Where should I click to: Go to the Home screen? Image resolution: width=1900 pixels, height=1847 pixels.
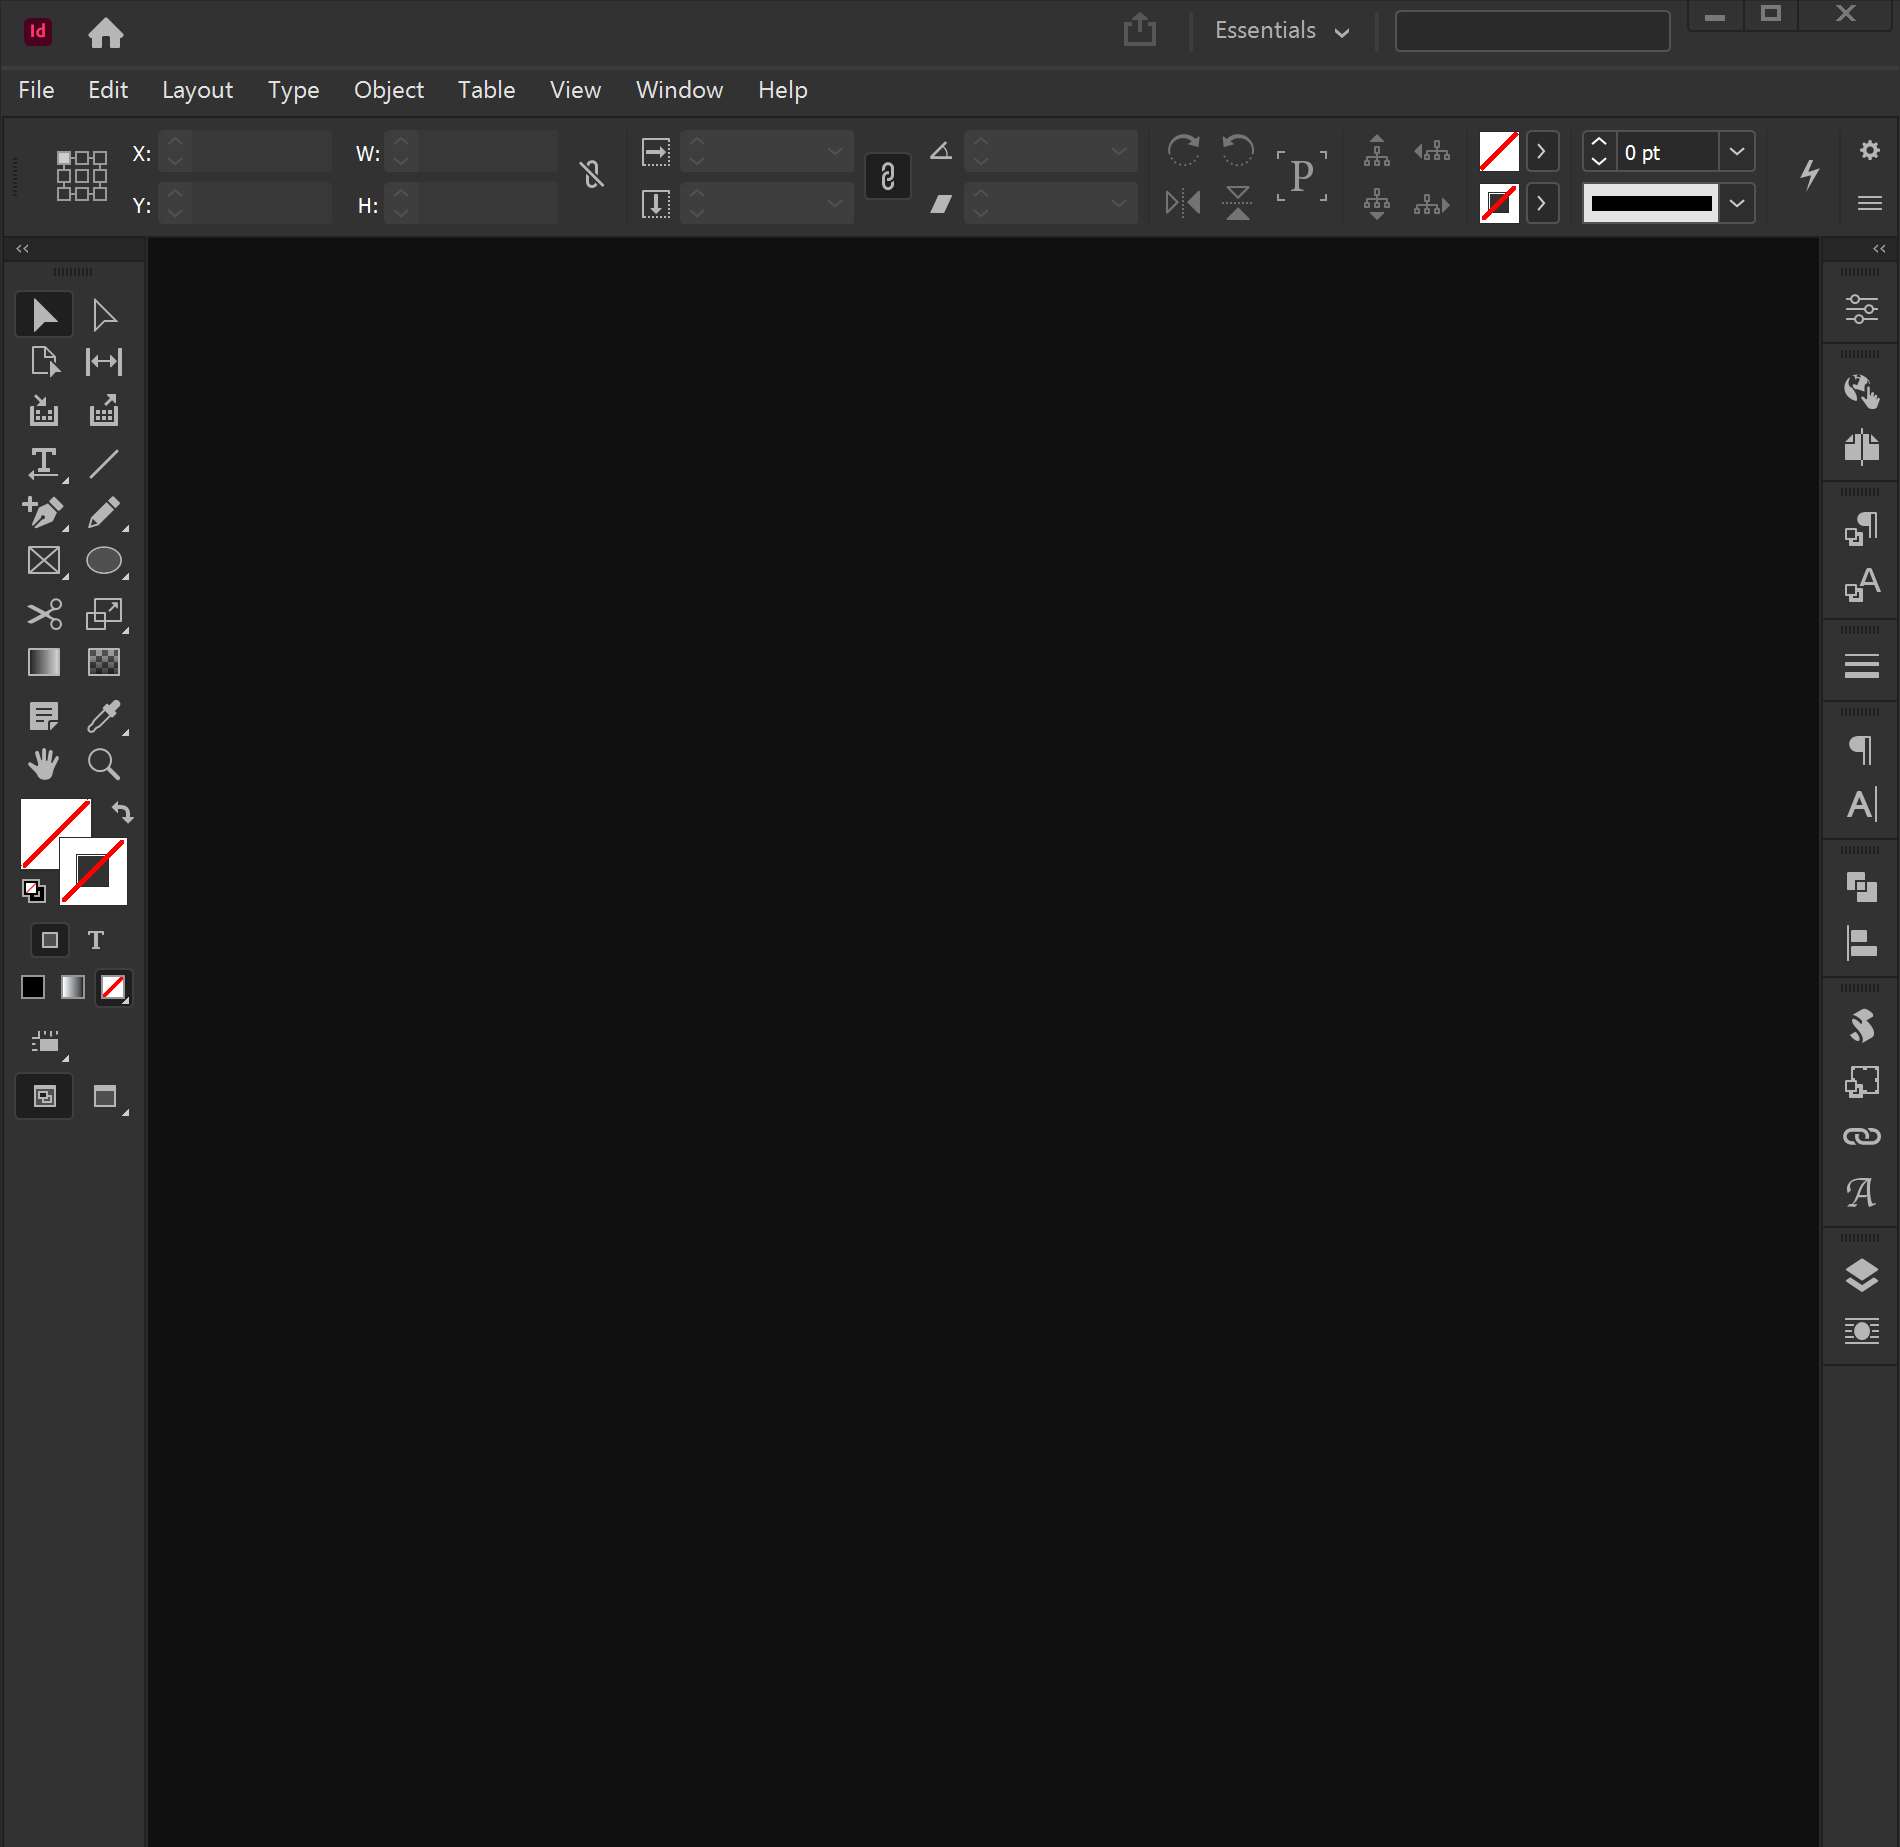[x=105, y=33]
